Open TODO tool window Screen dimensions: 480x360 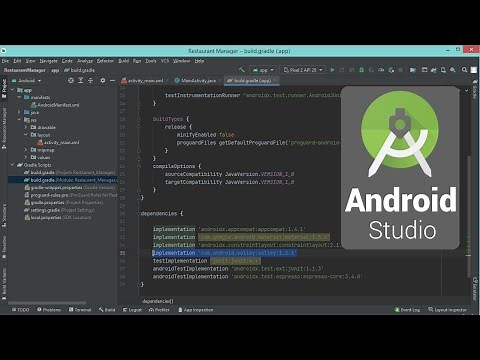pyautogui.click(x=20, y=310)
